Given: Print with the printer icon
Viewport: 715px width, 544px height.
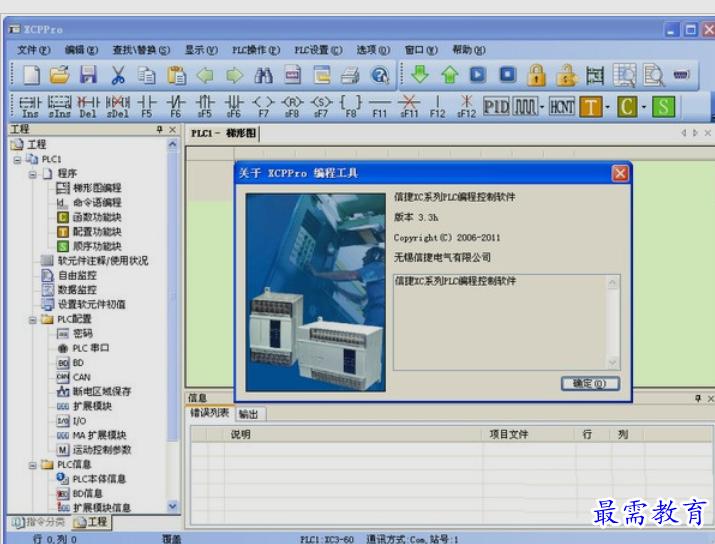Looking at the screenshot, I should (350, 75).
